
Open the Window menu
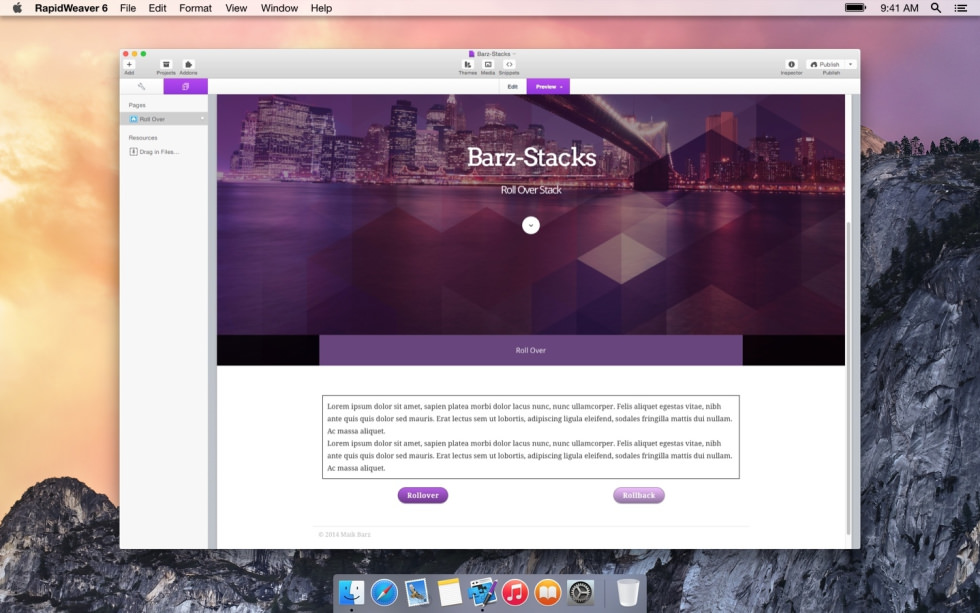click(x=279, y=8)
